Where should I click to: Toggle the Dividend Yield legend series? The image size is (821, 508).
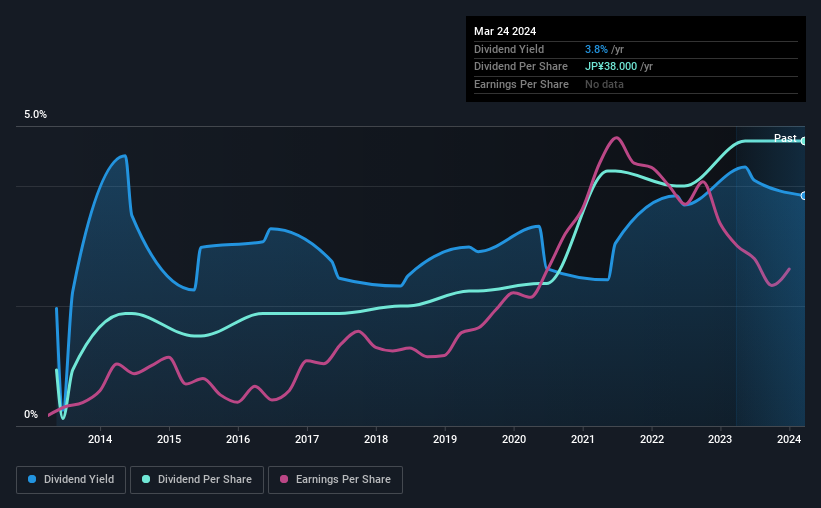pos(72,480)
